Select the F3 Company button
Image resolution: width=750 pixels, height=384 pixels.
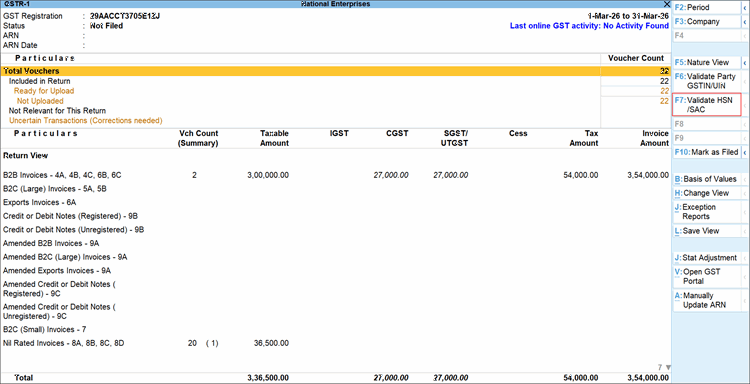707,22
